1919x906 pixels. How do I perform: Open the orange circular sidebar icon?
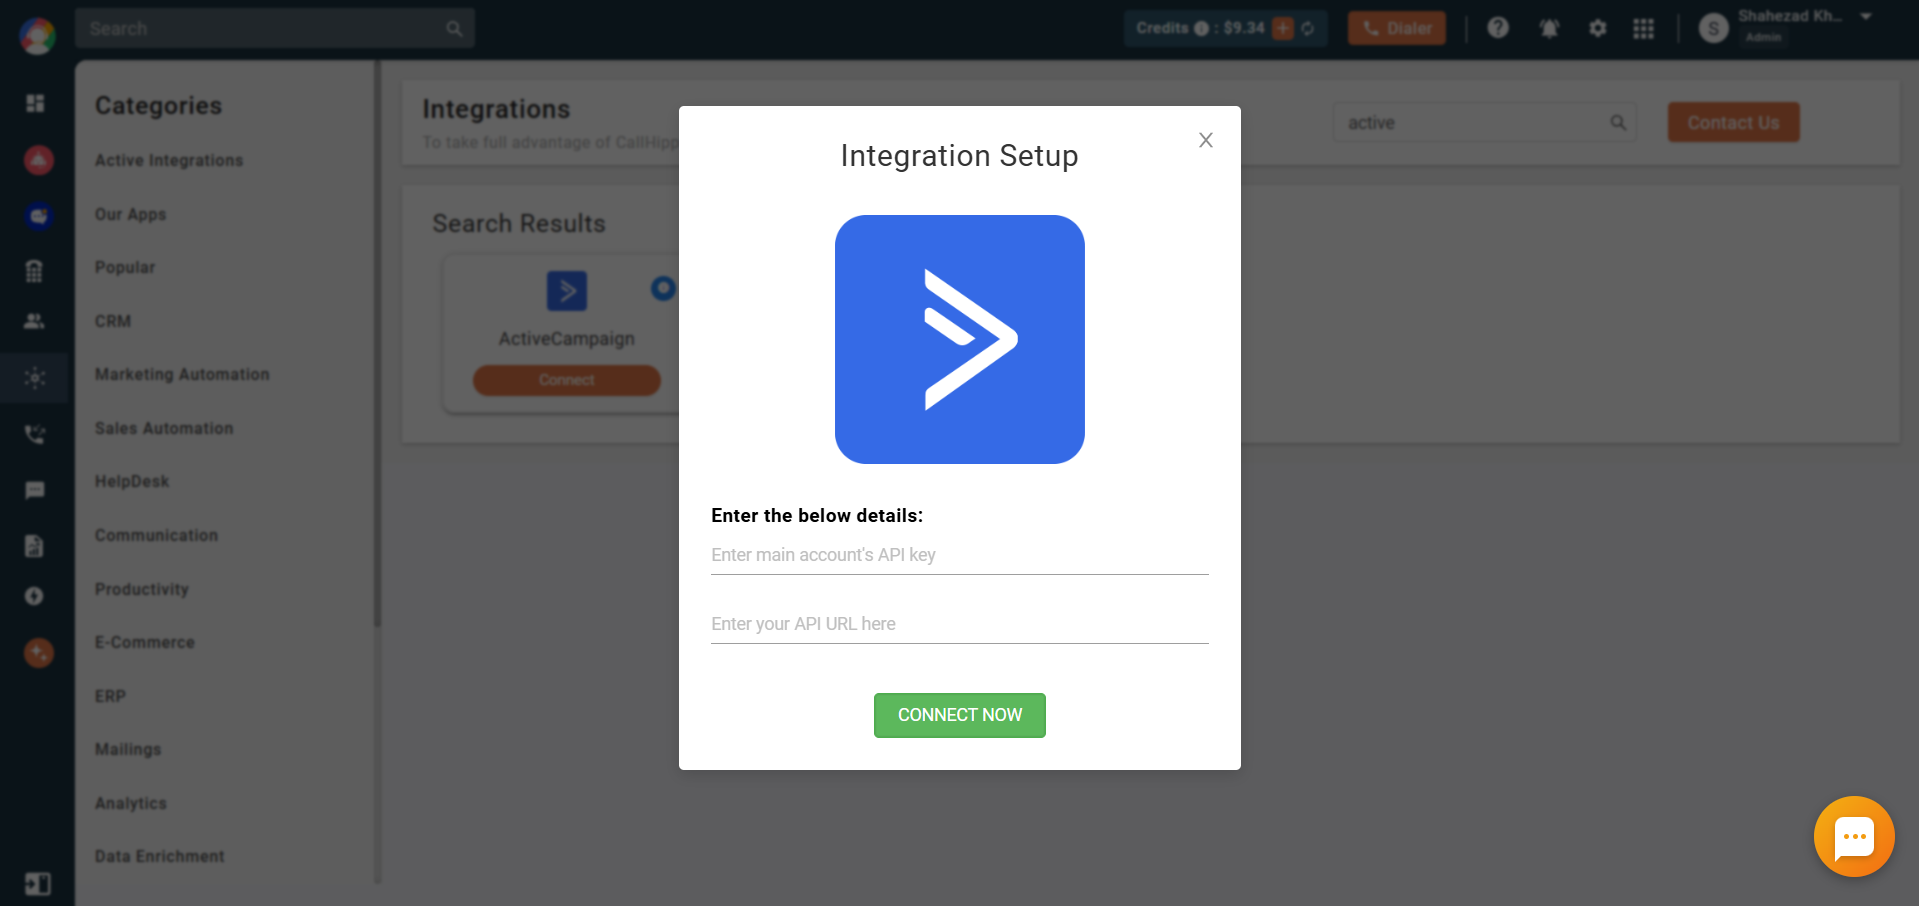pos(38,653)
